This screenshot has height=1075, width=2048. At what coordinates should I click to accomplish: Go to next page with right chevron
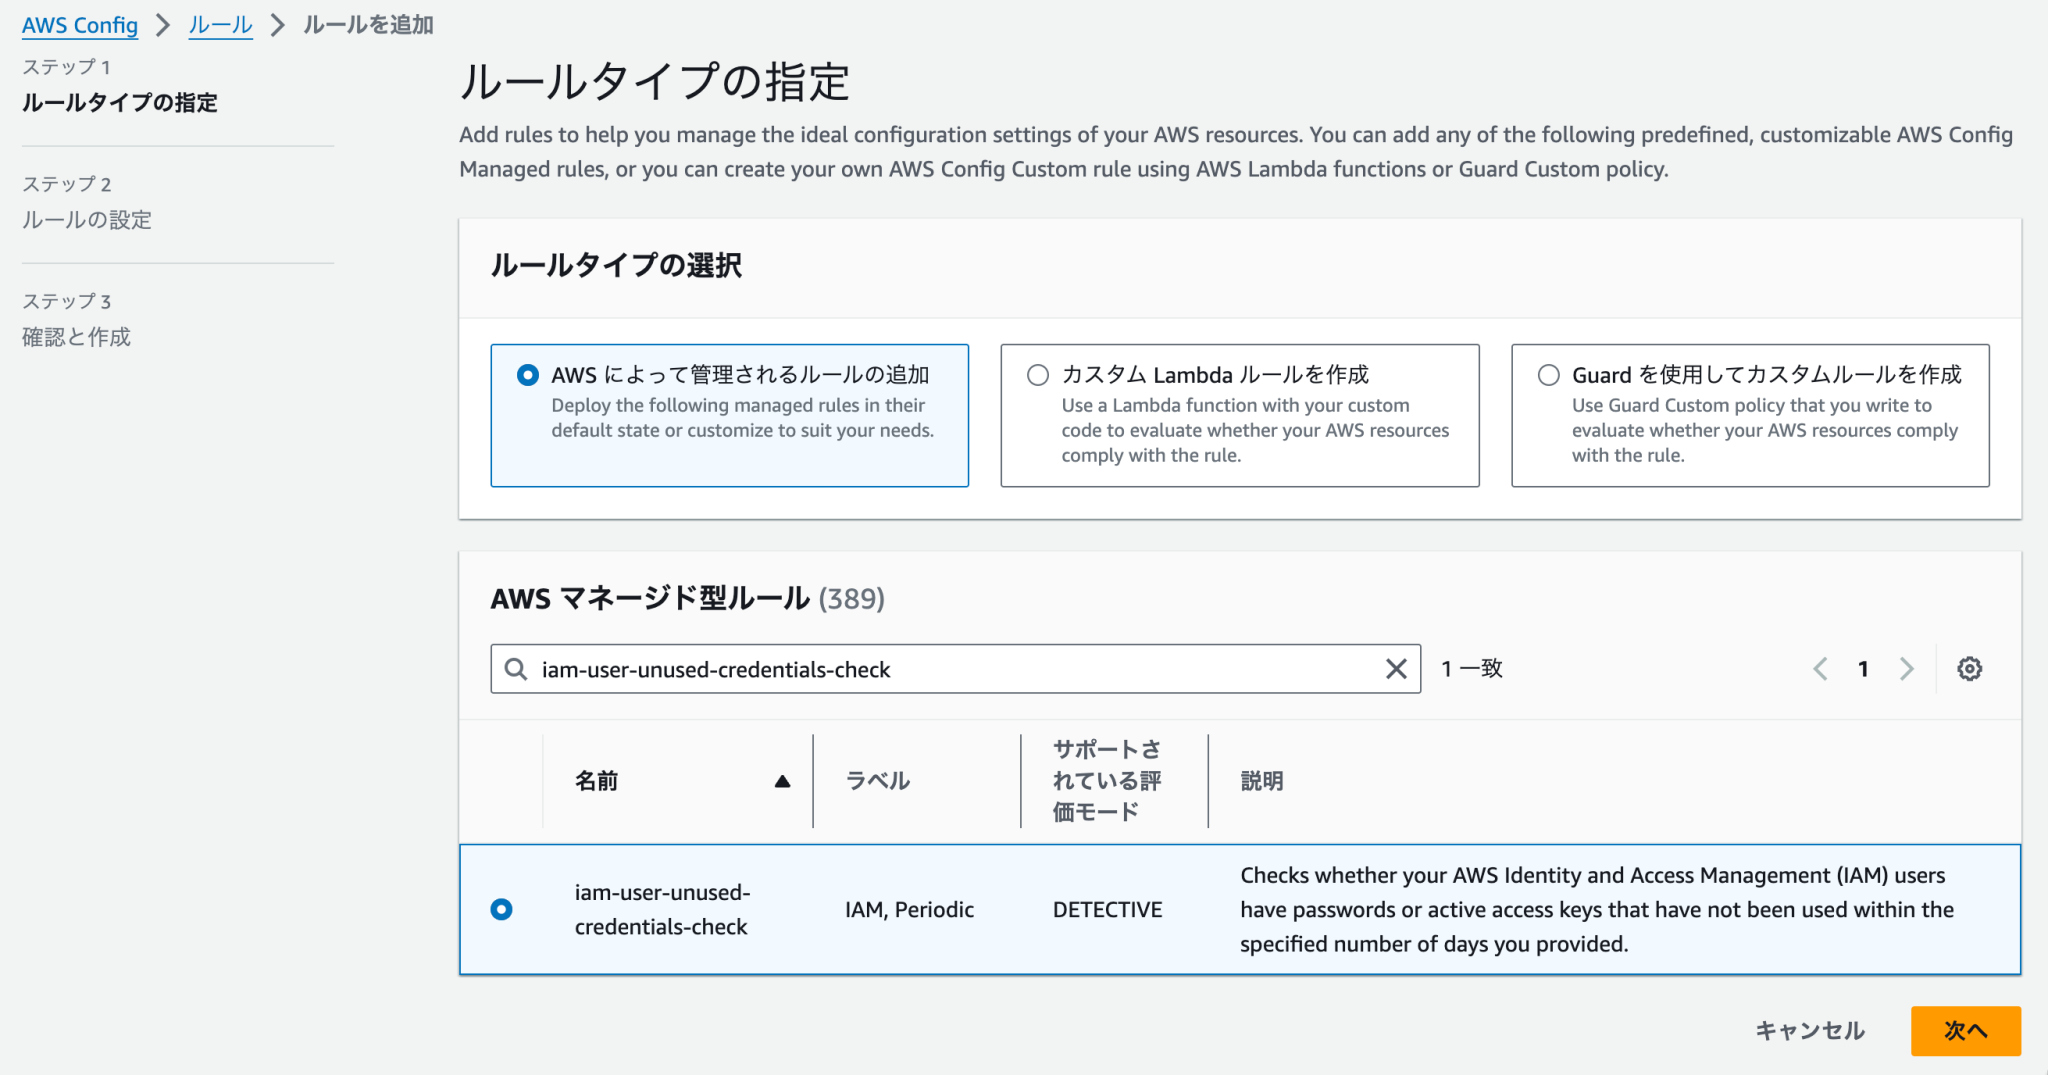(1908, 668)
